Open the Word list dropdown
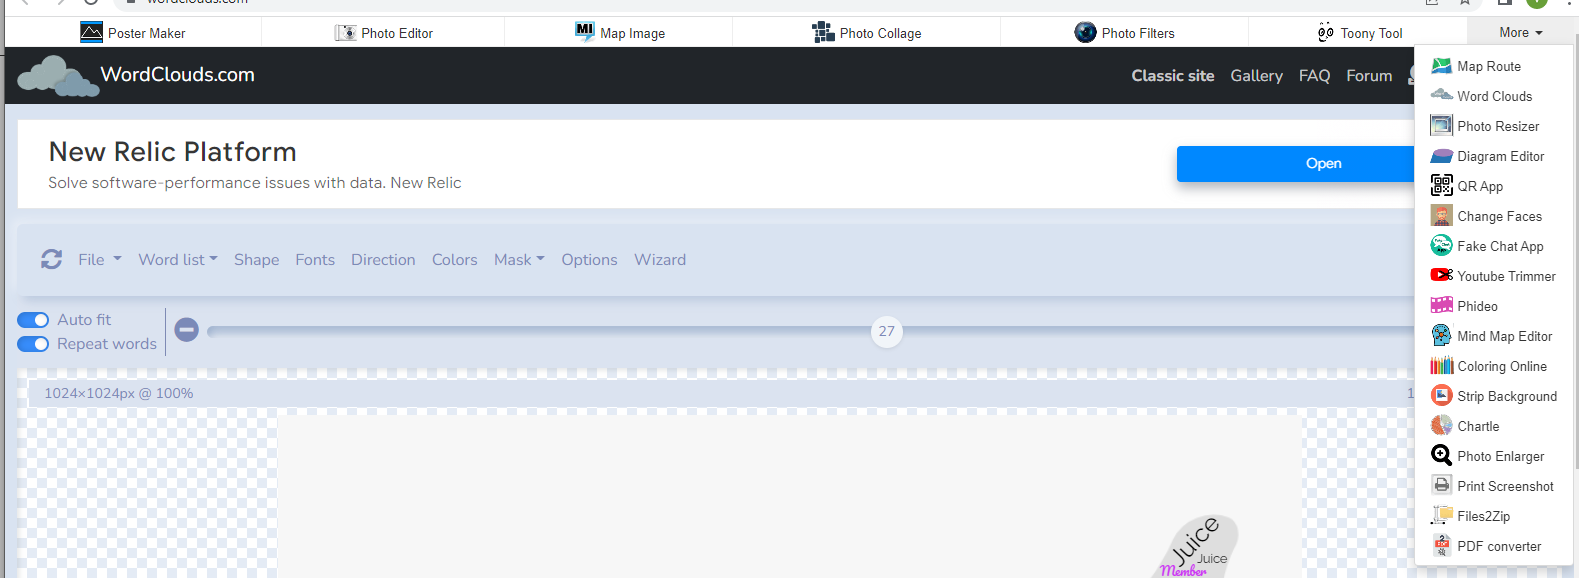Screen dimensions: 1579x578 178,260
